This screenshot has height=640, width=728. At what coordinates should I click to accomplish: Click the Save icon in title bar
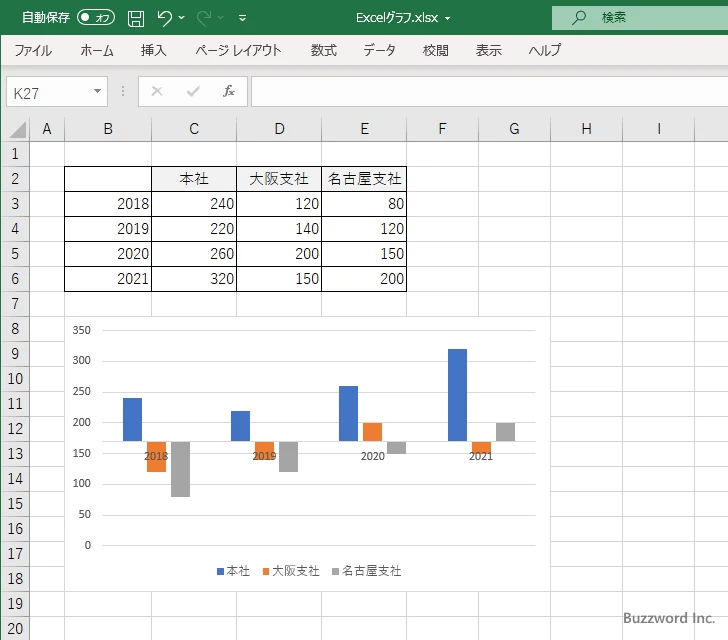click(136, 18)
